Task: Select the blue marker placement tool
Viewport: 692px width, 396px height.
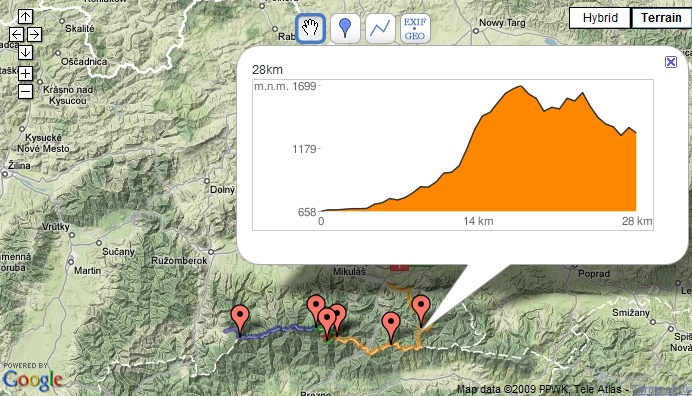Action: (345, 29)
